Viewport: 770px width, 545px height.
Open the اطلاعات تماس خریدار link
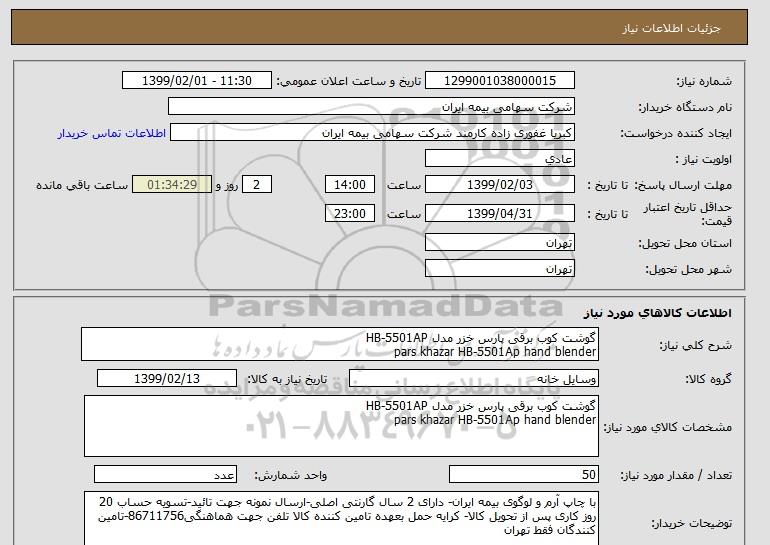coord(111,133)
